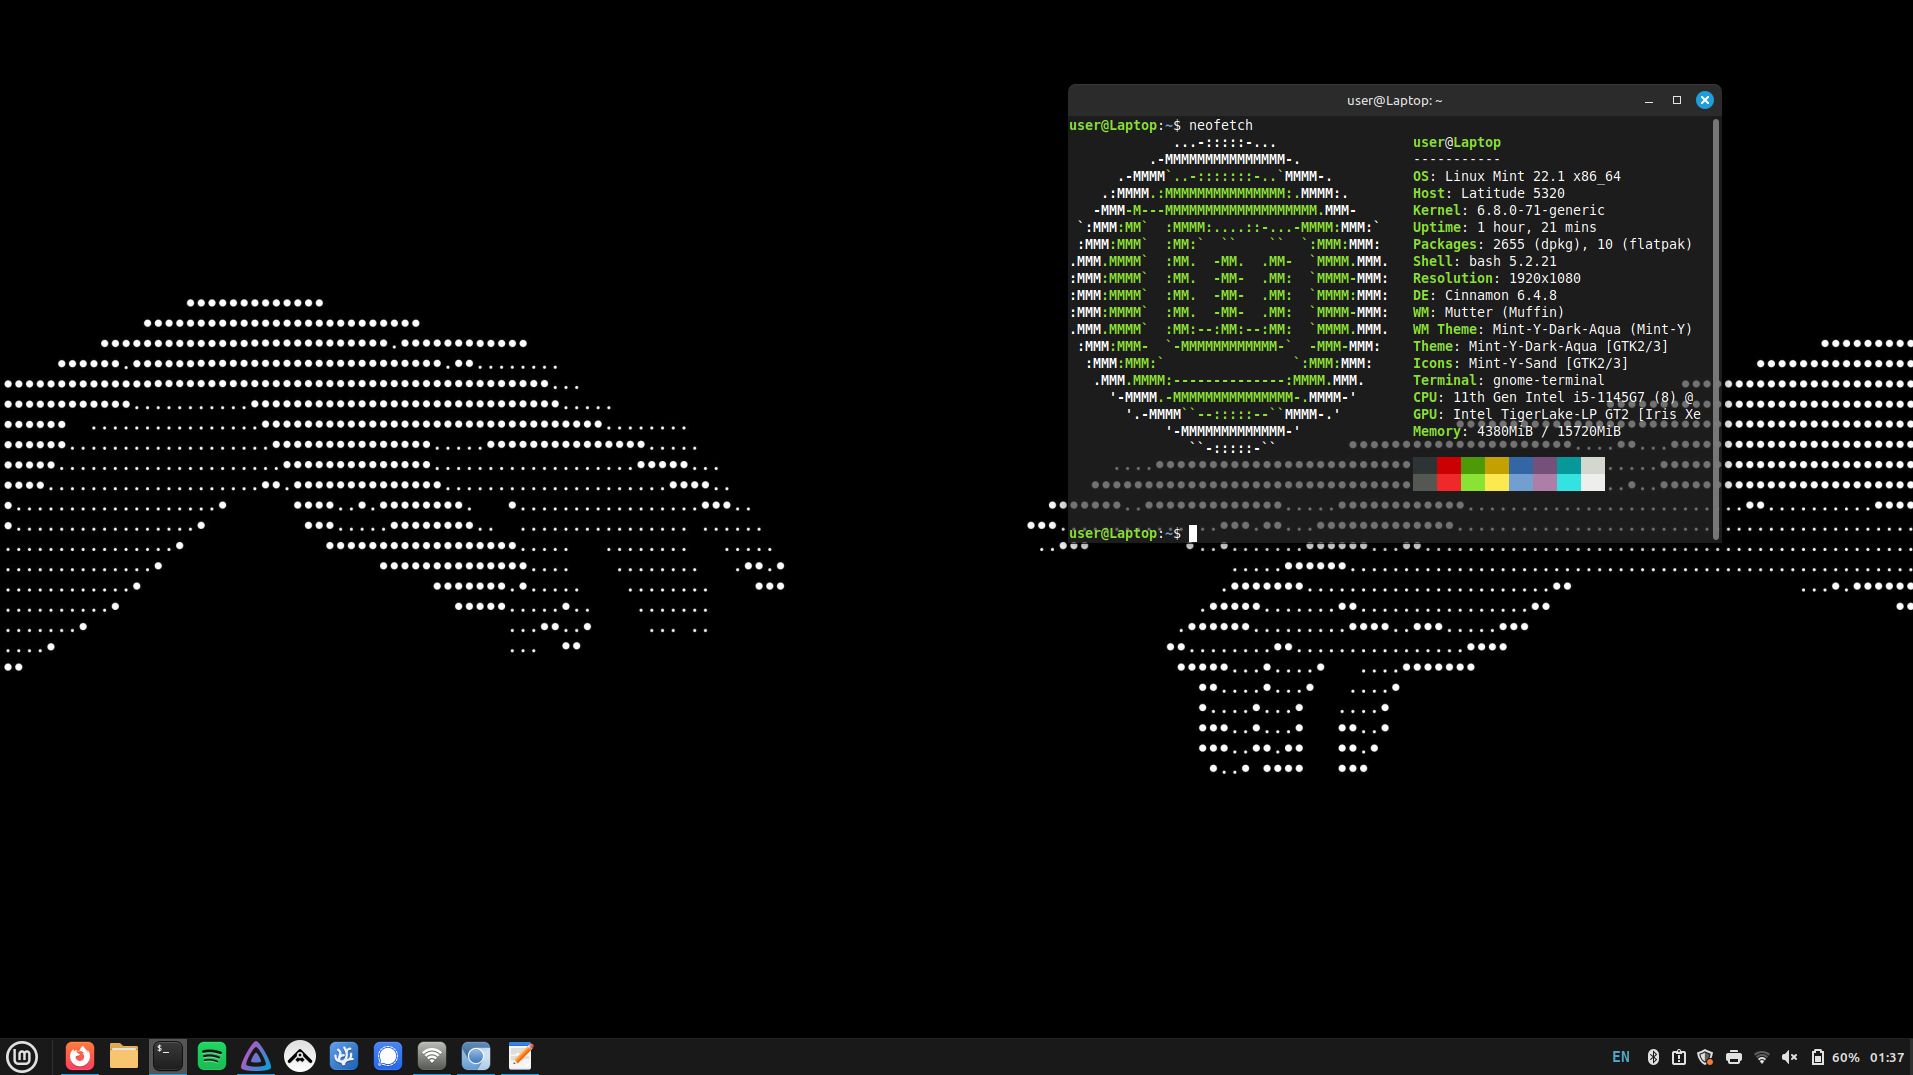The image size is (1913, 1075).
Task: Open the update manager shield icon
Action: 1706,1057
